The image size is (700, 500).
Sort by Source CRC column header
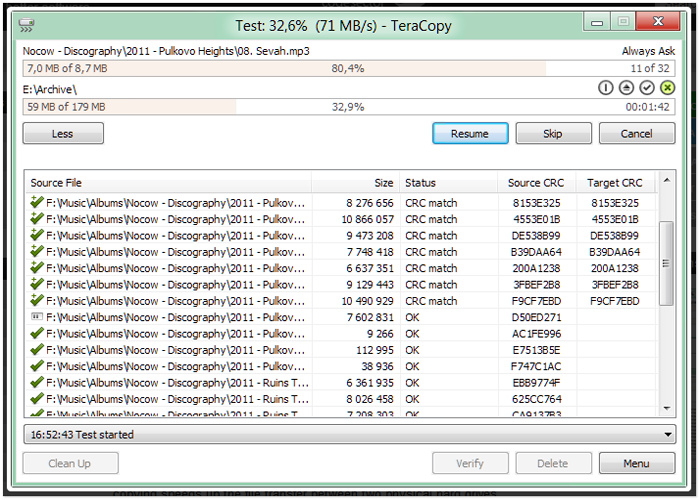pos(536,183)
